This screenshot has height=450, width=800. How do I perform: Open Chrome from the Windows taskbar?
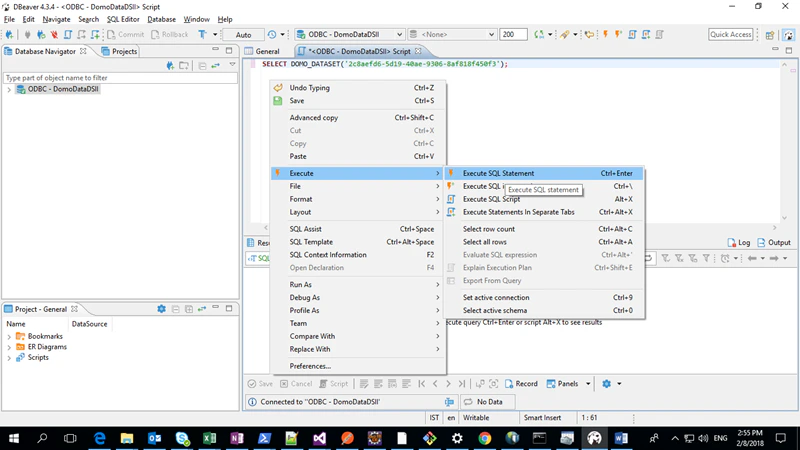point(485,438)
